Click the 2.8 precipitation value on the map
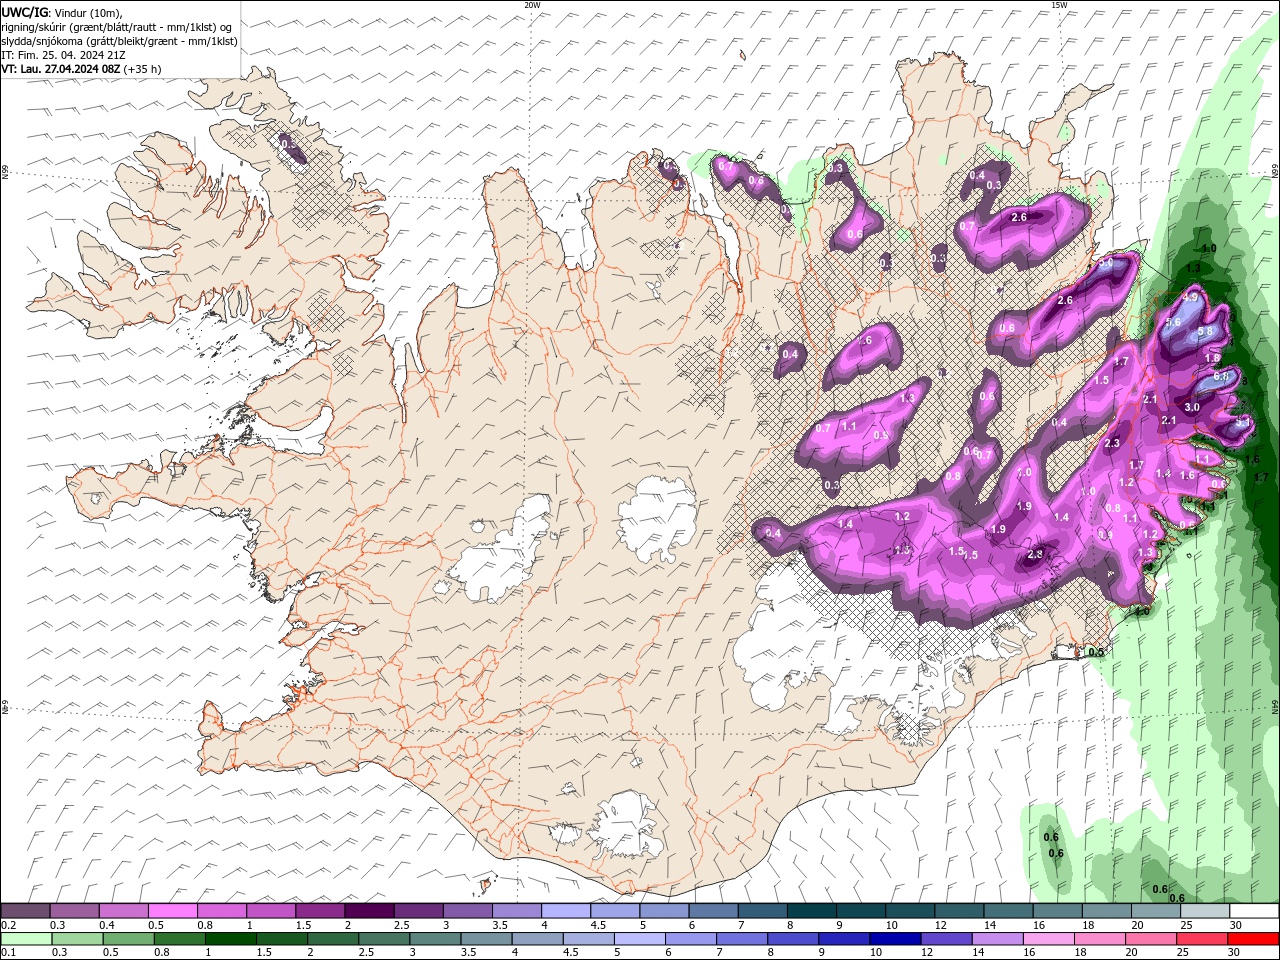The height and width of the screenshot is (960, 1280). [1035, 554]
